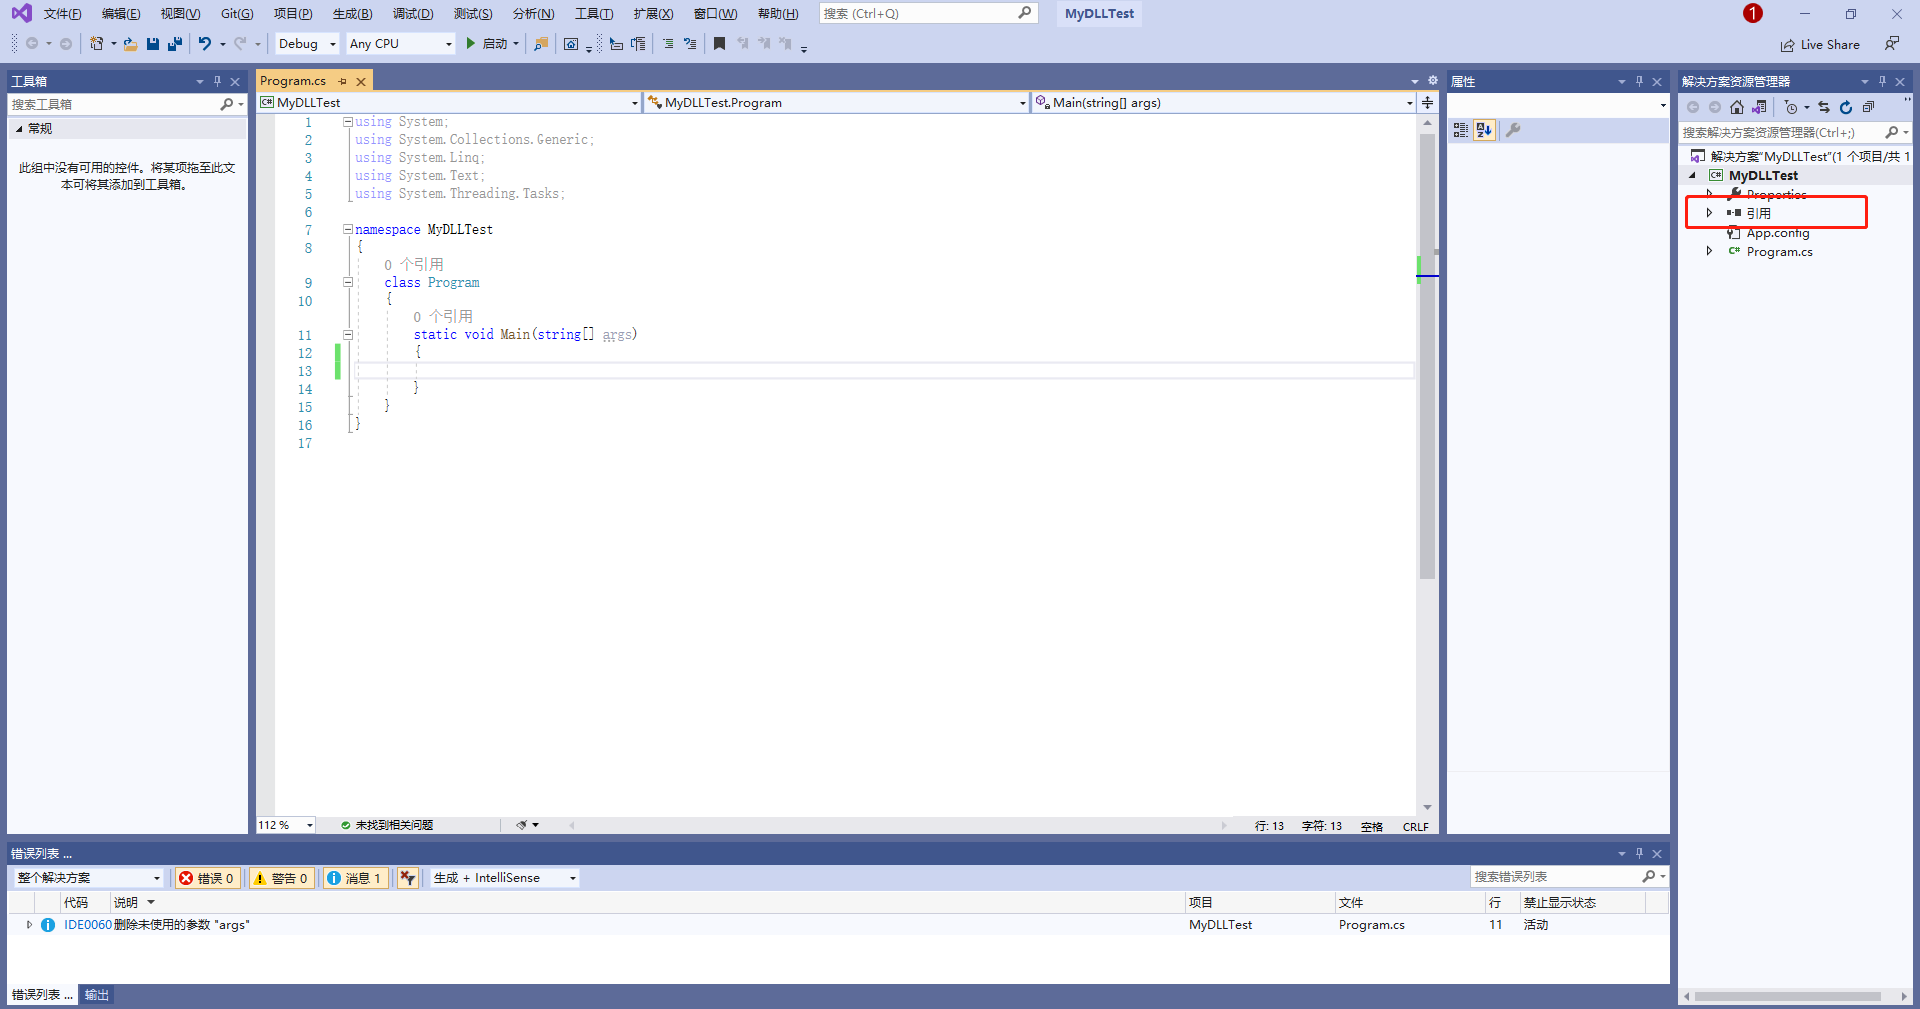1920x1009 pixels.
Task: Expand the Program.cs node in Solution Explorer
Action: point(1709,251)
